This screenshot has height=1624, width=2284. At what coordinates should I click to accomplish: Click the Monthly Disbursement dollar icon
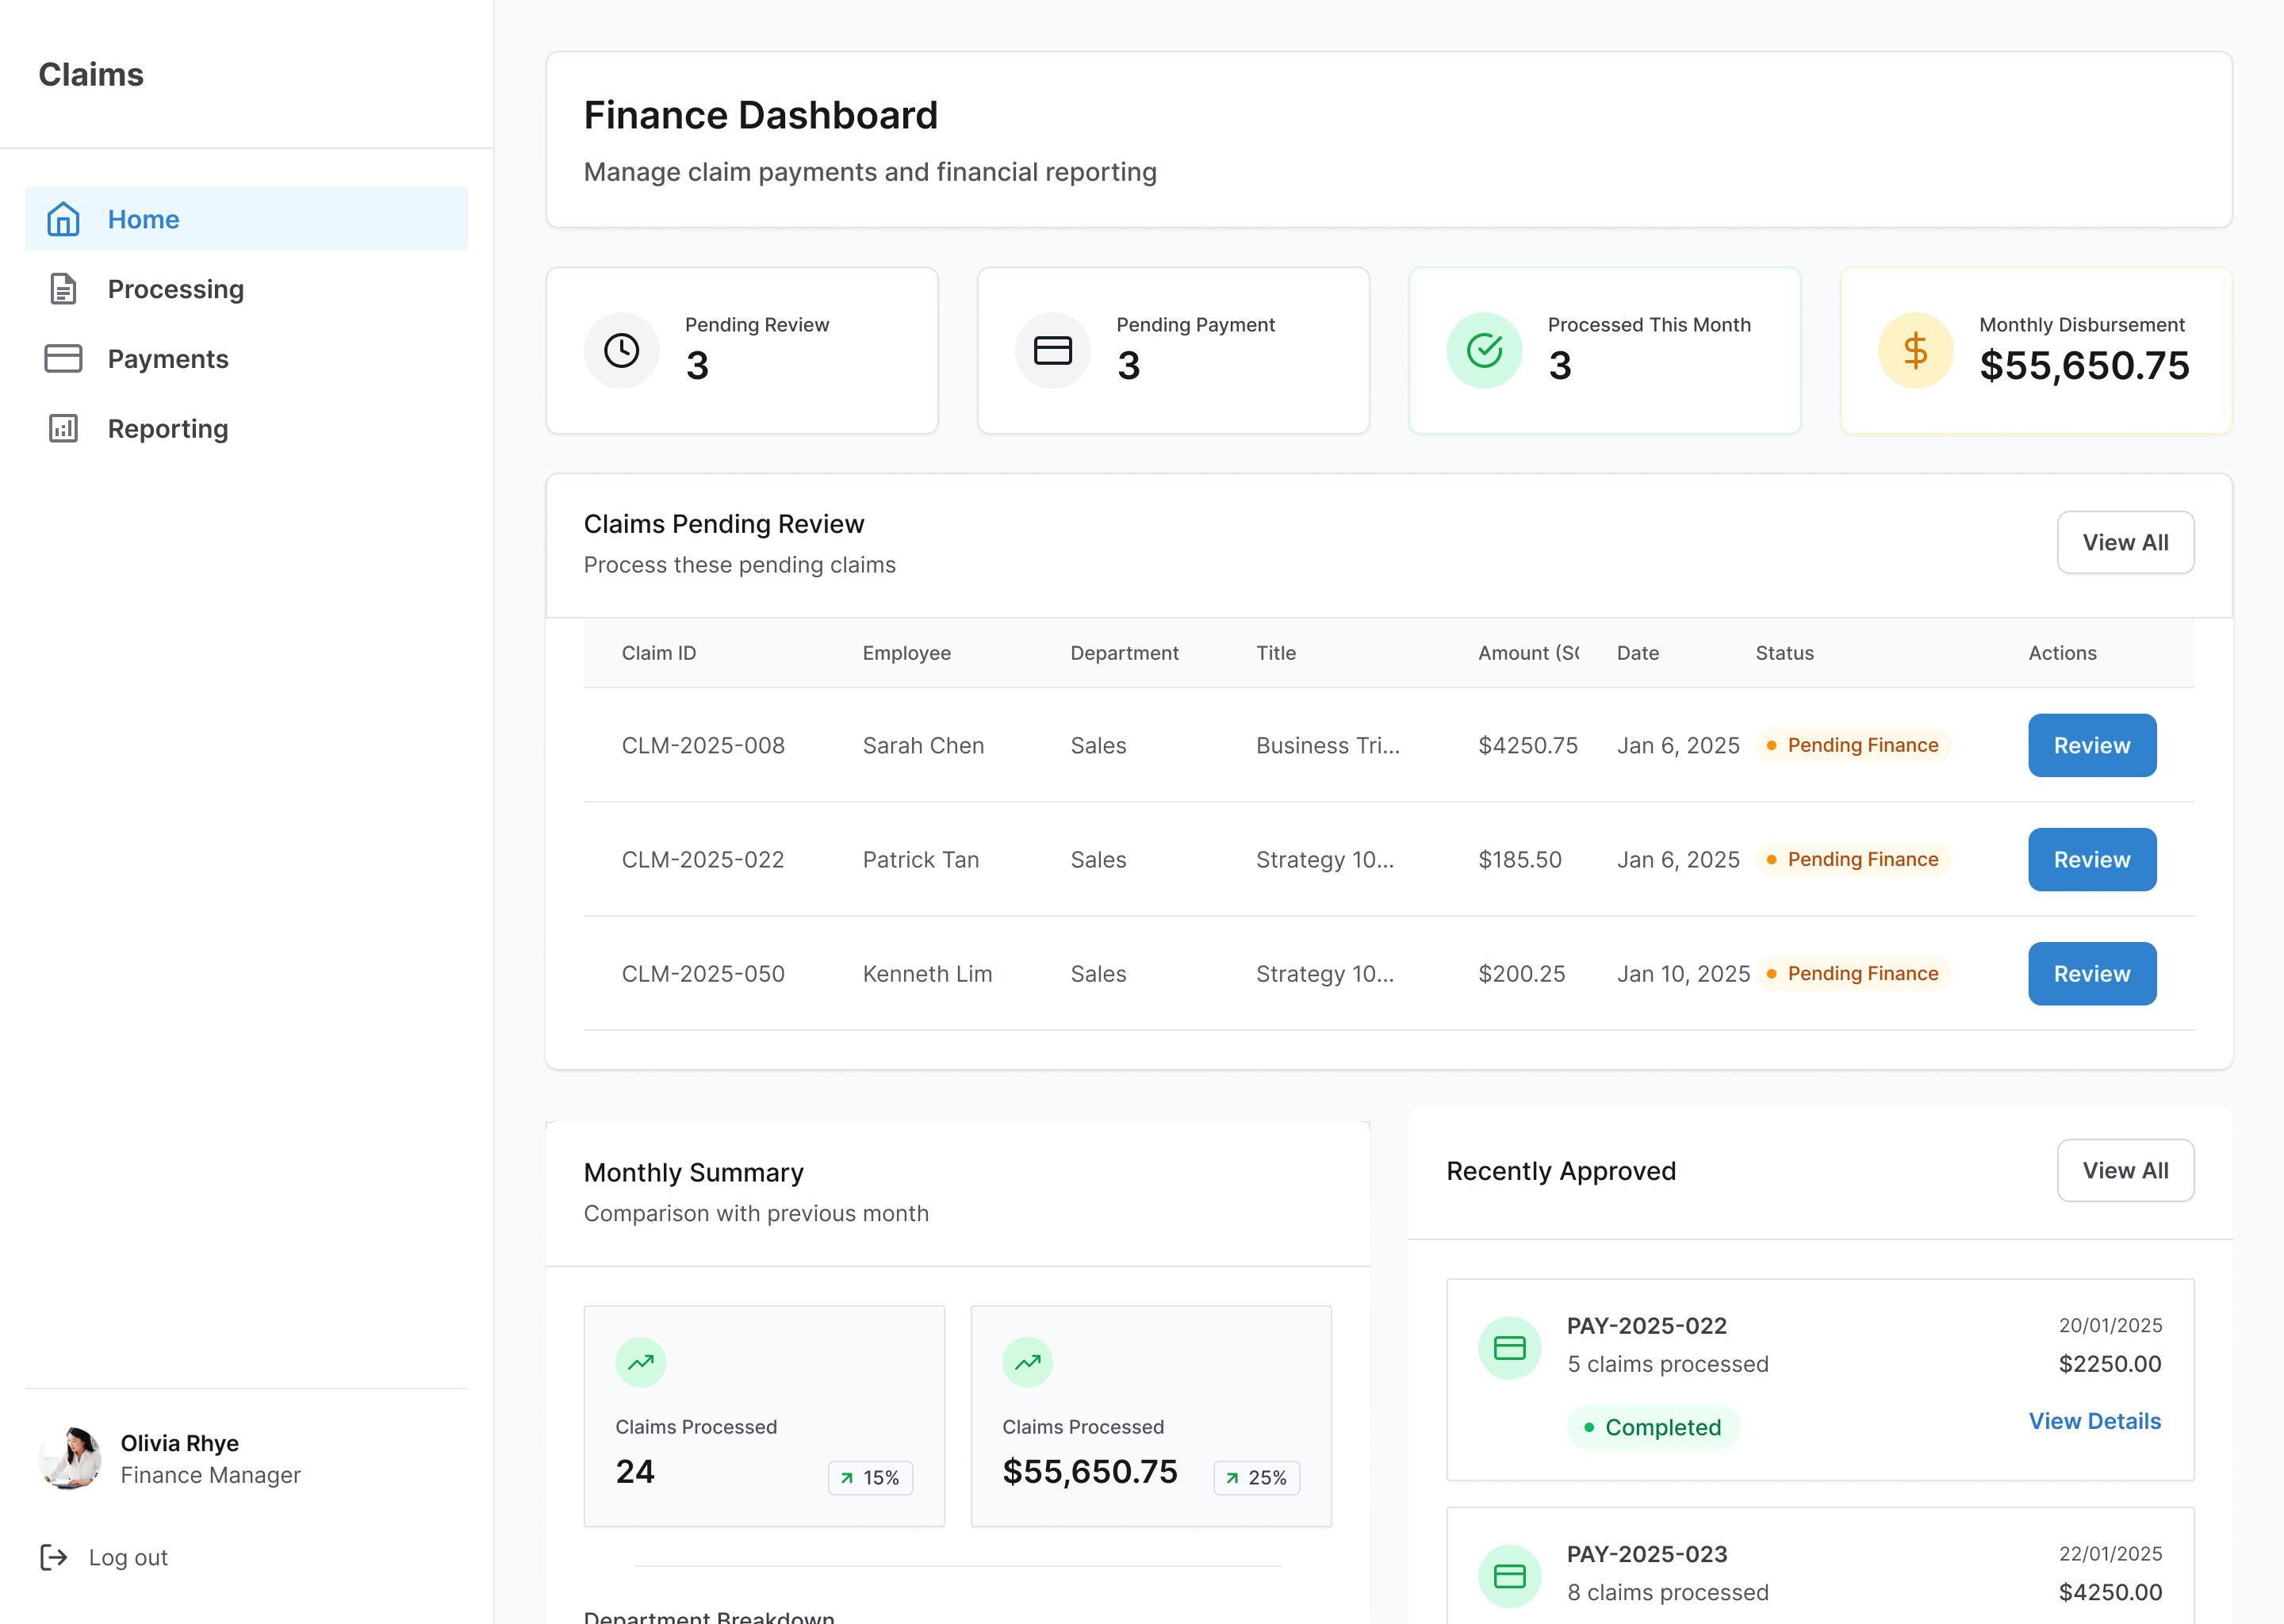coord(1916,350)
